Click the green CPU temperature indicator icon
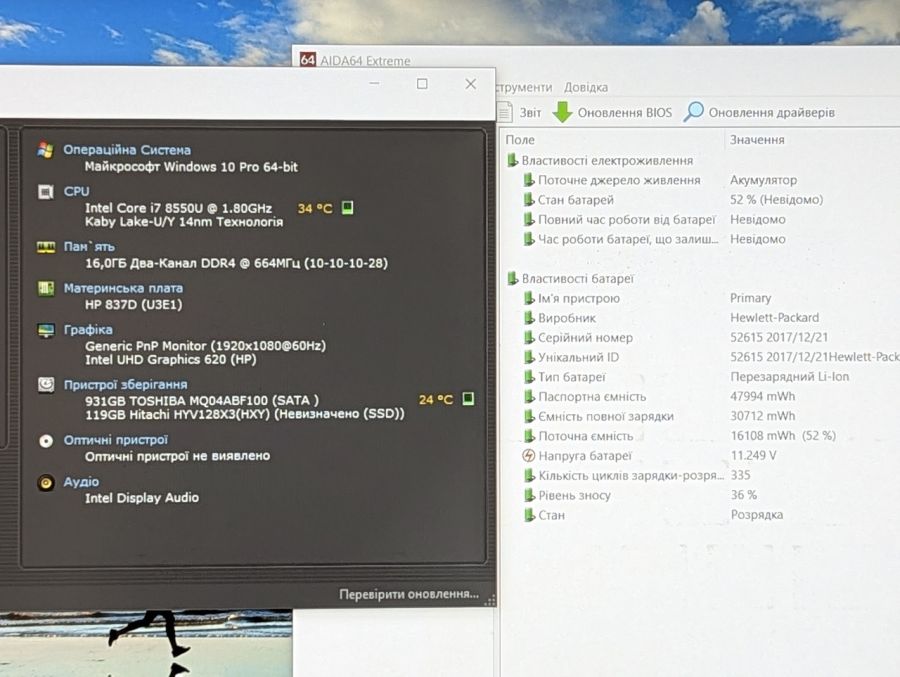 pos(347,207)
